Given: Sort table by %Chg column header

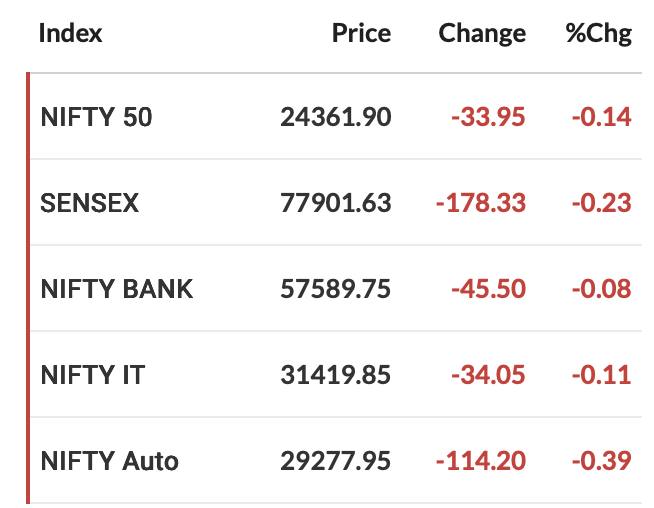Looking at the screenshot, I should click(599, 33).
